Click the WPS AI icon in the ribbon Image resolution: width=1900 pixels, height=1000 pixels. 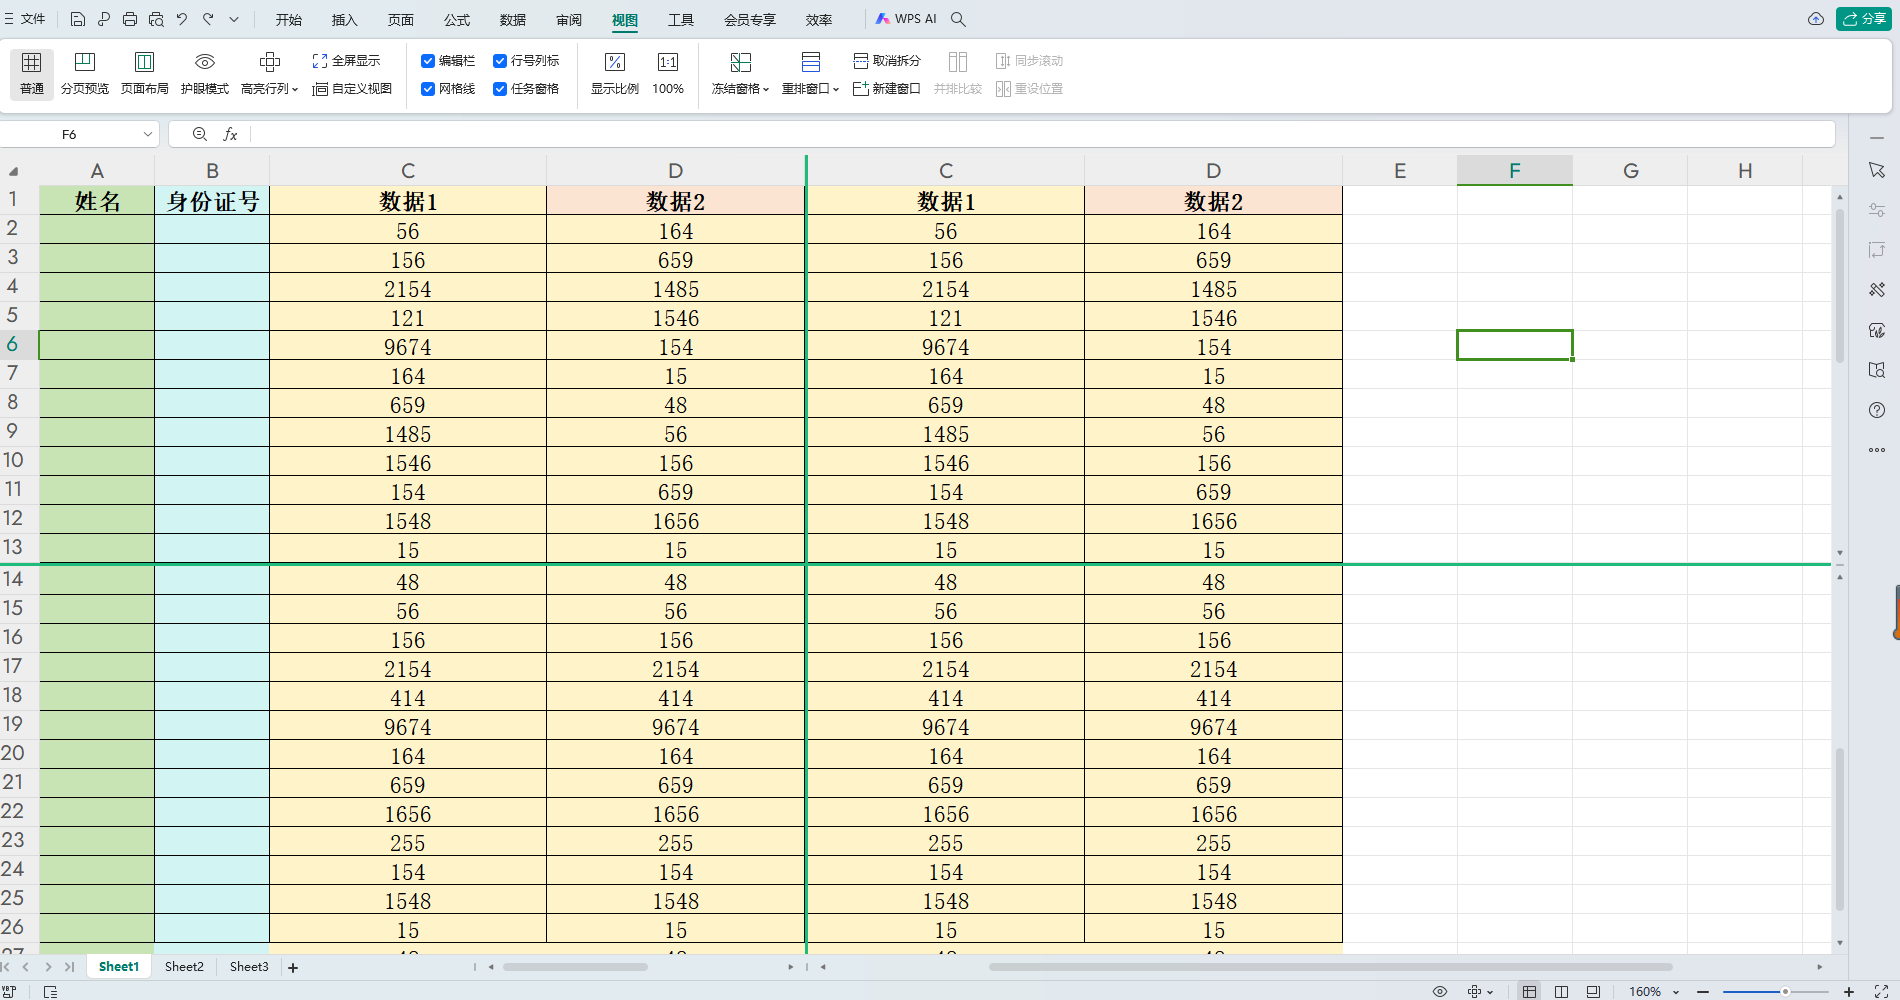pyautogui.click(x=884, y=18)
